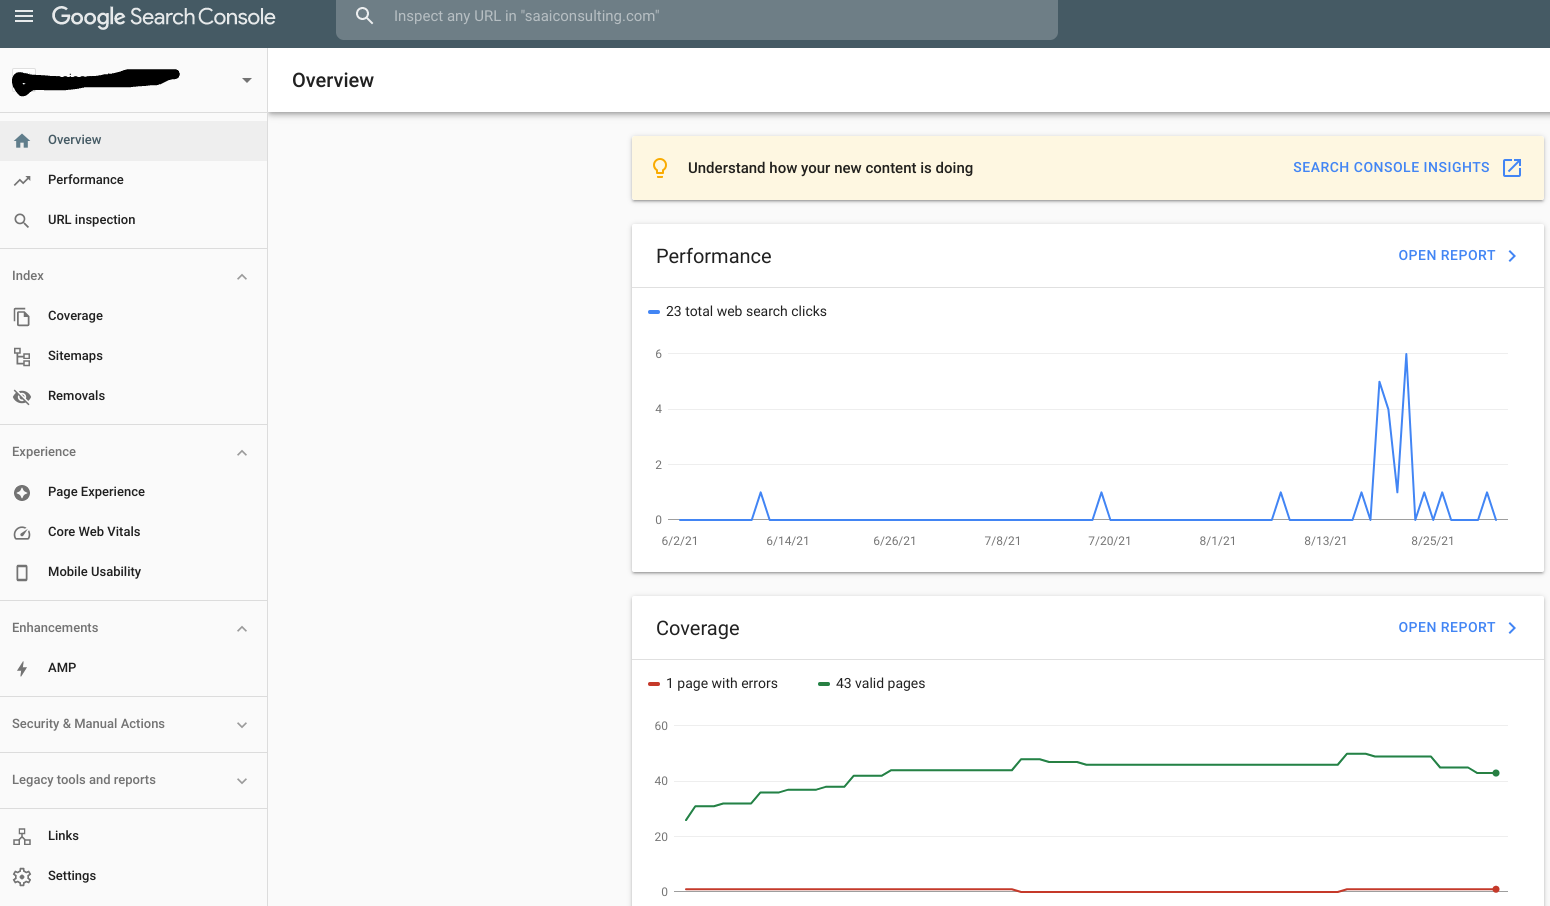This screenshot has width=1550, height=906.
Task: Open the property selector dropdown arrow
Action: tap(246, 80)
